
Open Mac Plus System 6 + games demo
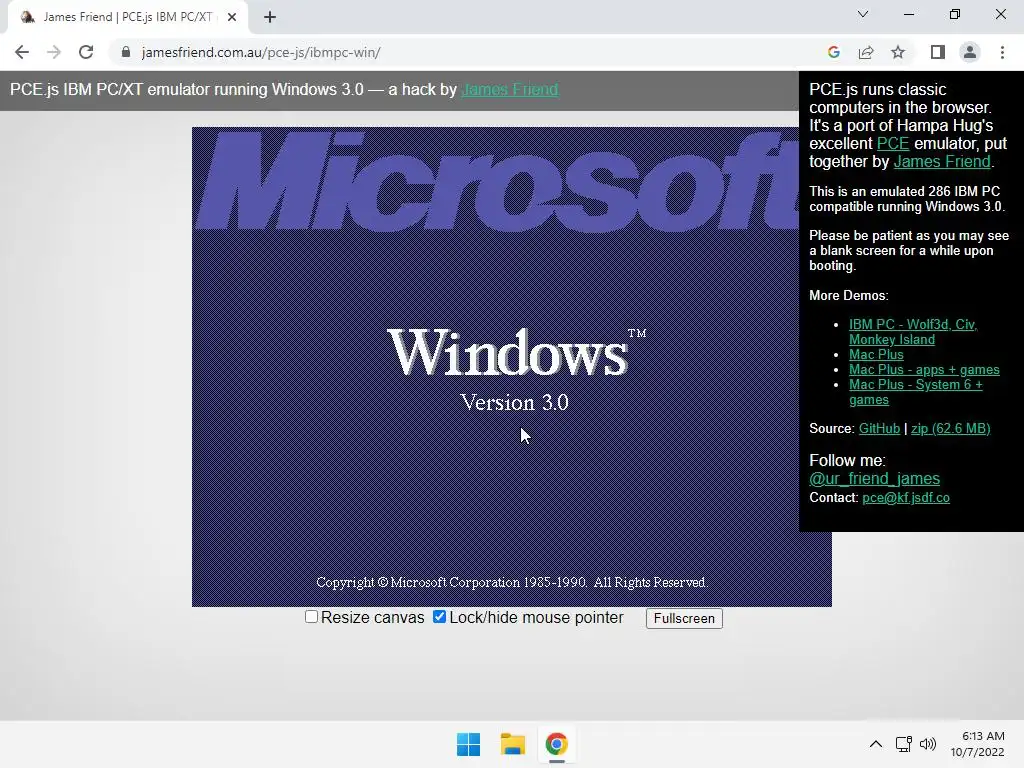point(916,392)
